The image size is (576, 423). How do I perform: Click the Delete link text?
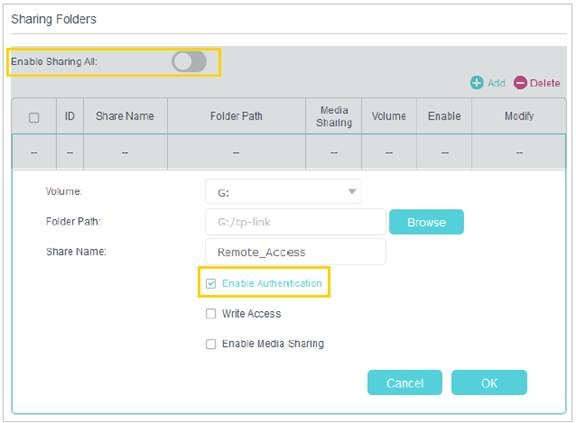tap(545, 83)
